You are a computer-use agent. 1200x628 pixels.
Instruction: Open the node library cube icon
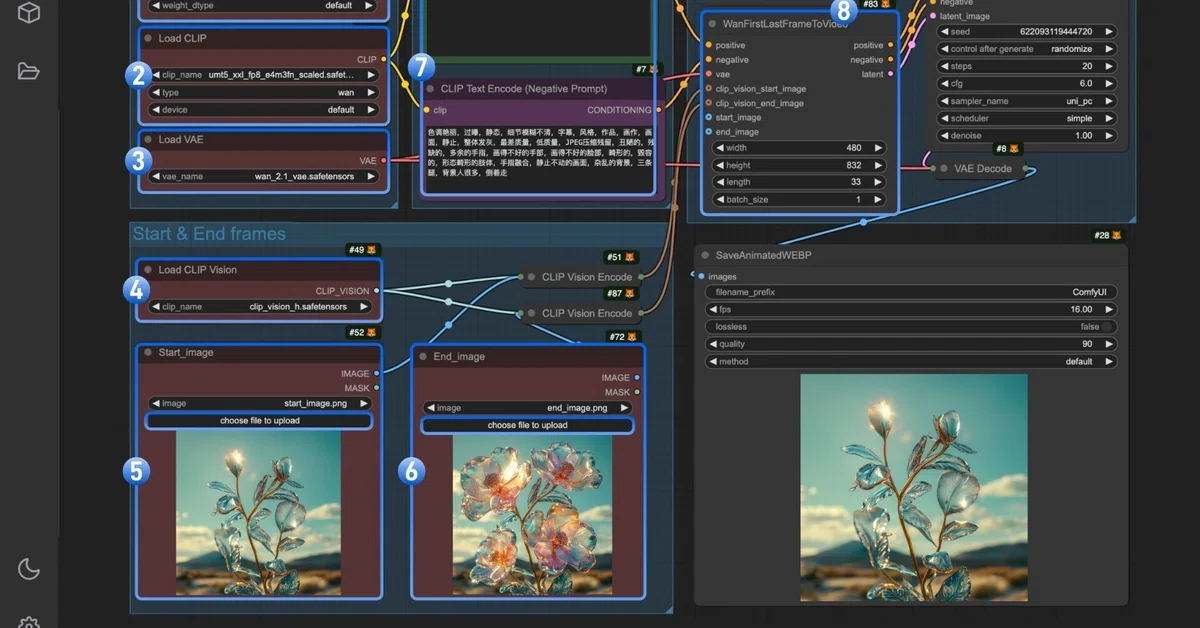click(29, 13)
